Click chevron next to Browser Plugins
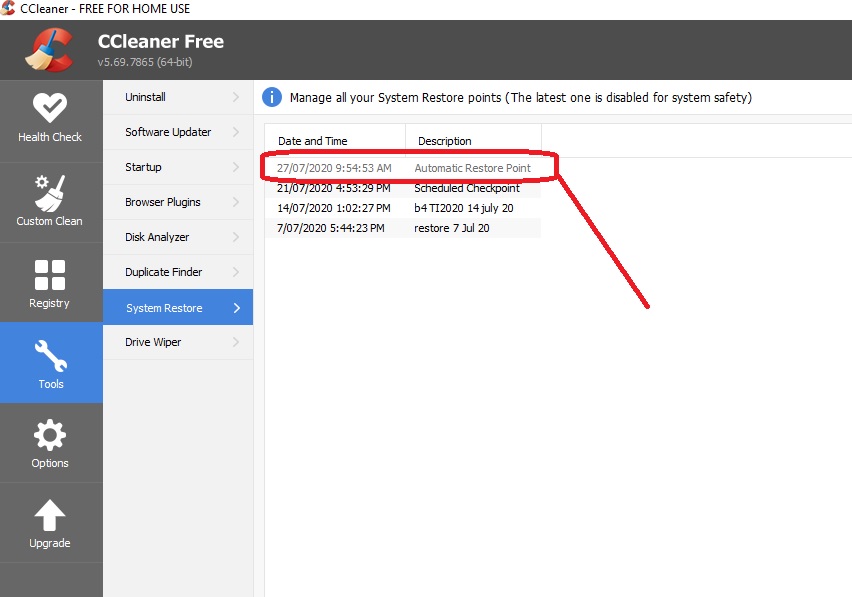The width and height of the screenshot is (852, 597). (236, 202)
